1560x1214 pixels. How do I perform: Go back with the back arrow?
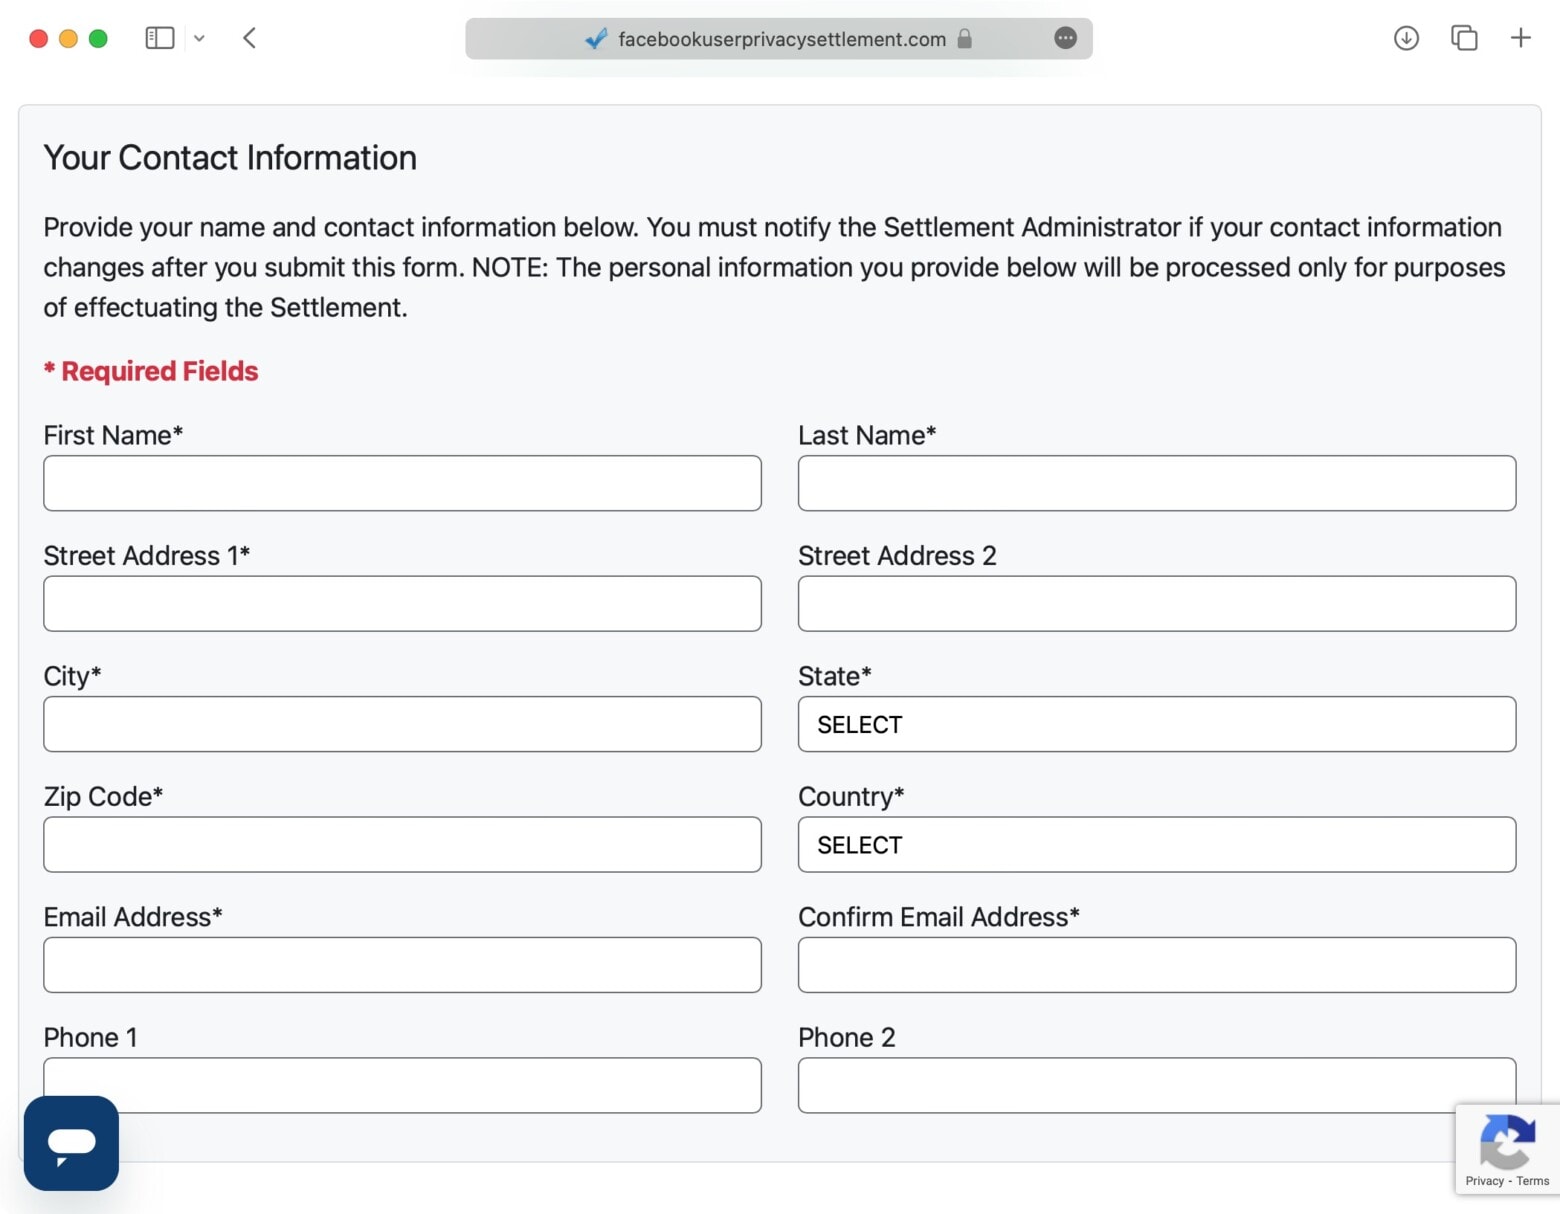tap(250, 38)
